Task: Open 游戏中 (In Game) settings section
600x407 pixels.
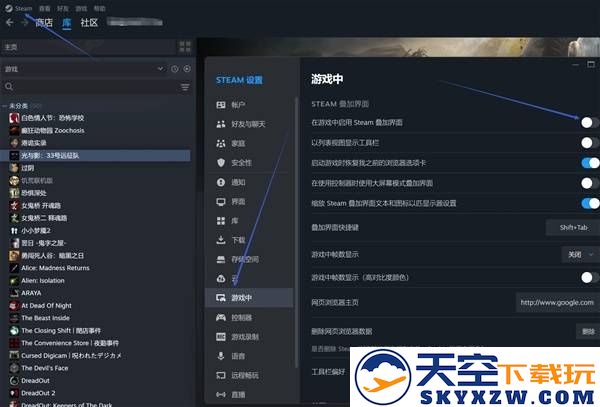Action: tap(249, 298)
